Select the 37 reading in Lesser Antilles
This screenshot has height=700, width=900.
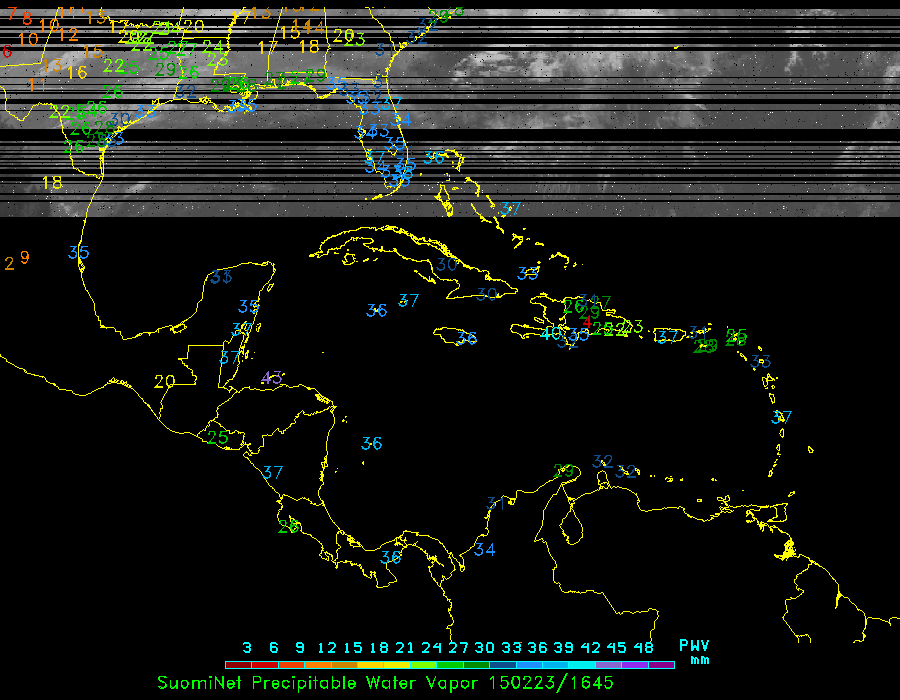[782, 417]
